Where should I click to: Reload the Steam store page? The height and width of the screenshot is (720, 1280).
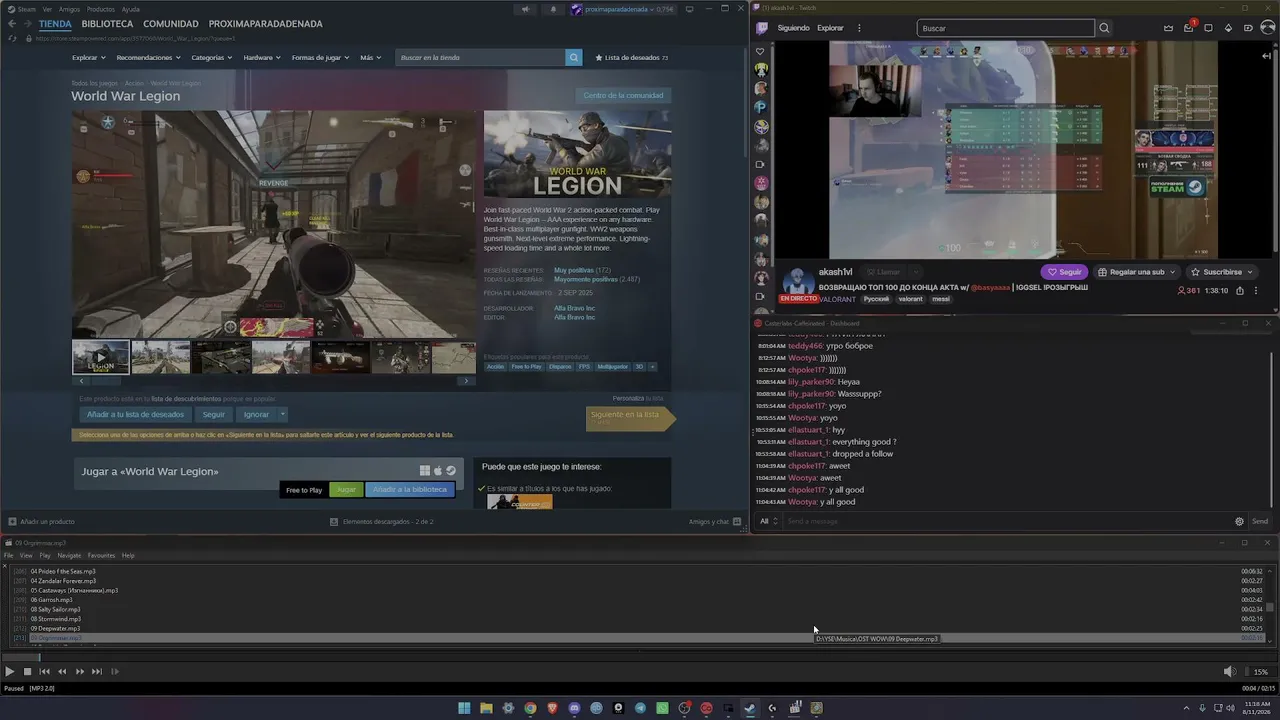coord(11,38)
